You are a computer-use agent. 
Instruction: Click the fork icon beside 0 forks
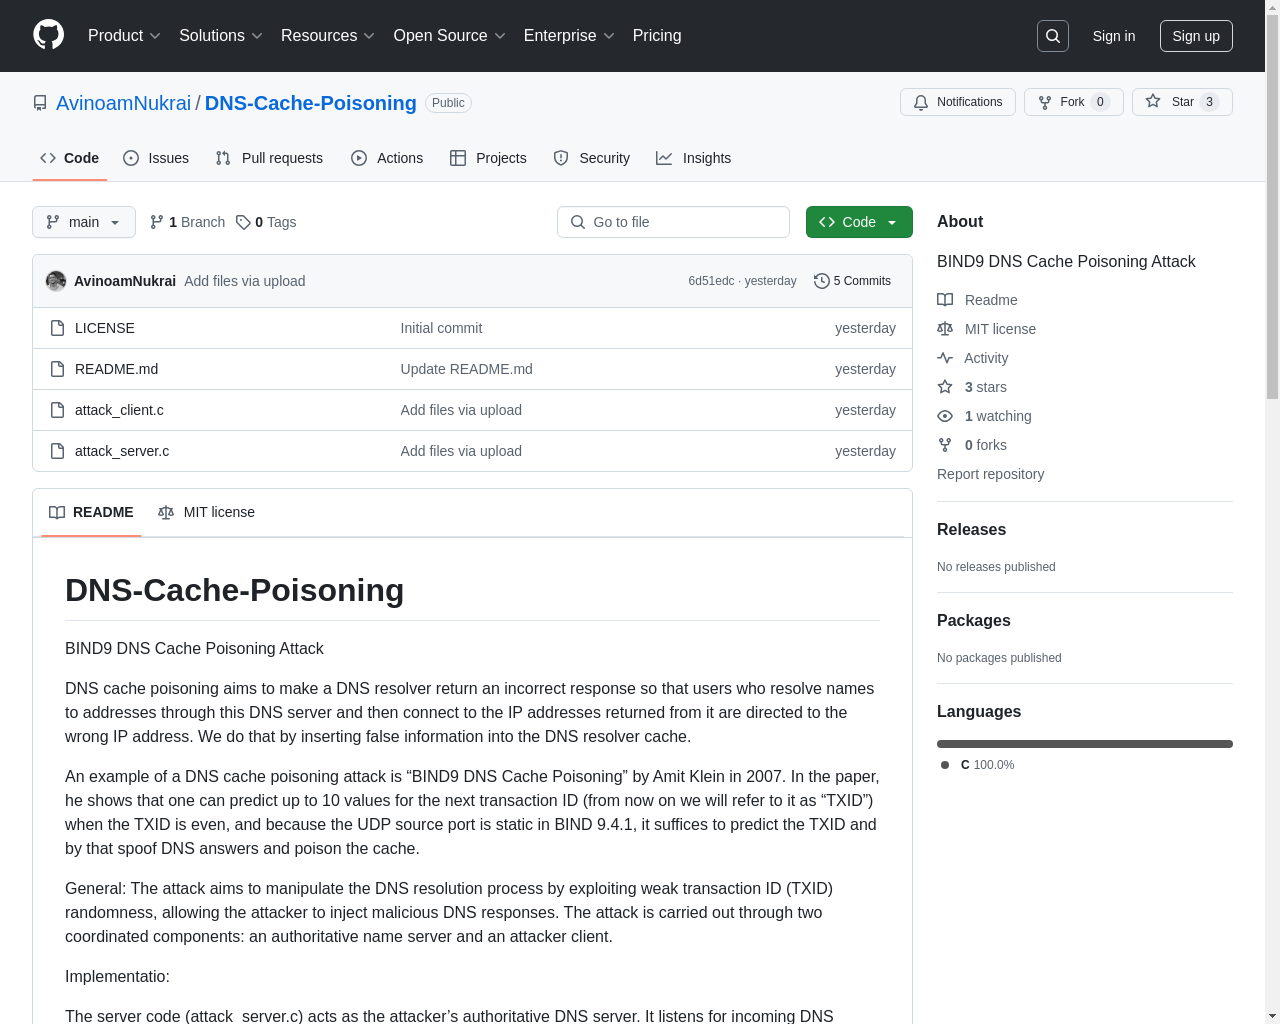click(945, 445)
